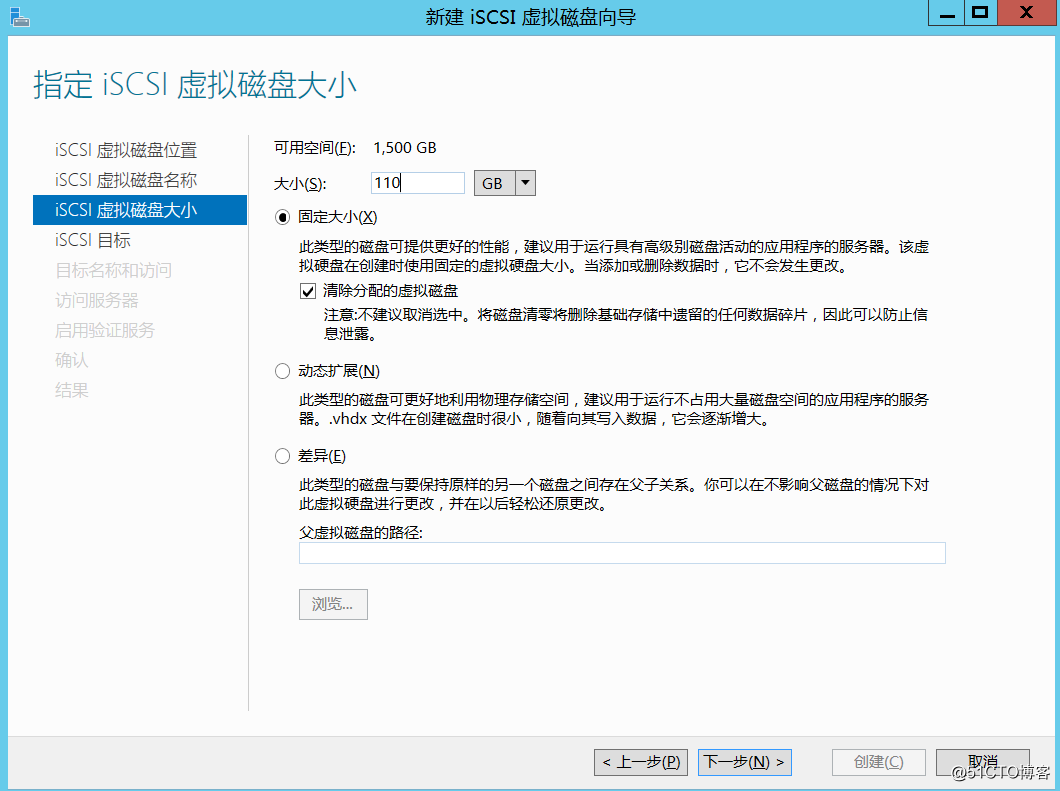The image size is (1060, 791).
Task: Minimize the wizard window
Action: [946, 14]
